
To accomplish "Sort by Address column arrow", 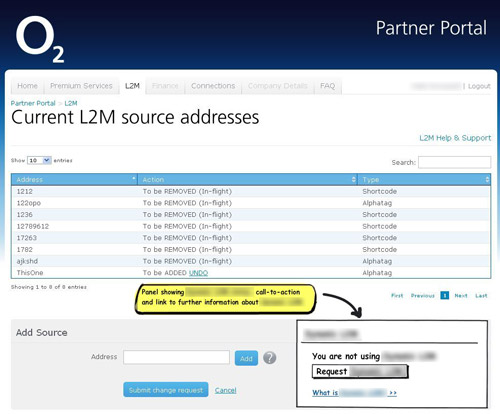I will pos(134,179).
